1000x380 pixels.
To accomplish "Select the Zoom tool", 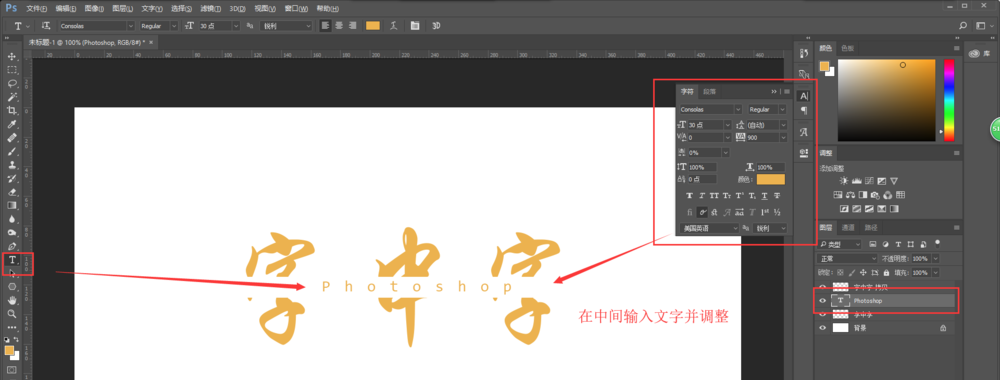I will (x=11, y=314).
